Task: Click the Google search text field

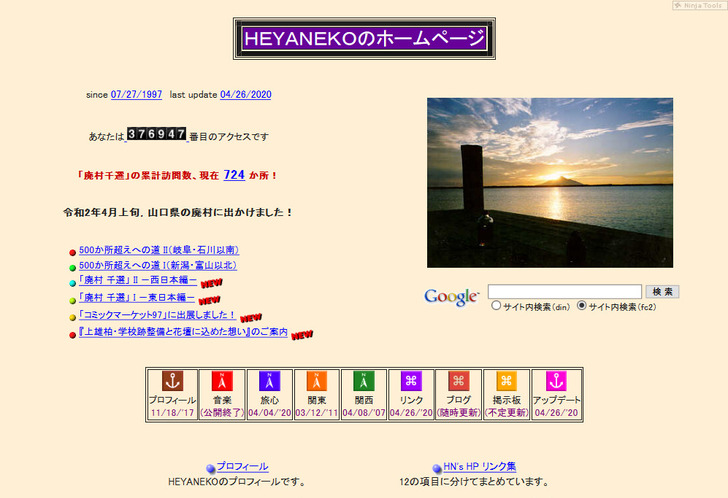Action: coord(564,292)
